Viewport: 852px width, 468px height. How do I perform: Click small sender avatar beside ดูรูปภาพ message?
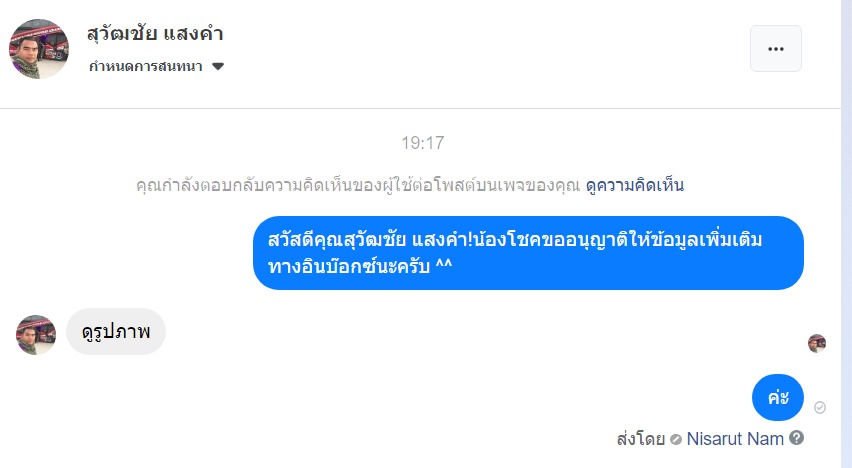point(36,334)
